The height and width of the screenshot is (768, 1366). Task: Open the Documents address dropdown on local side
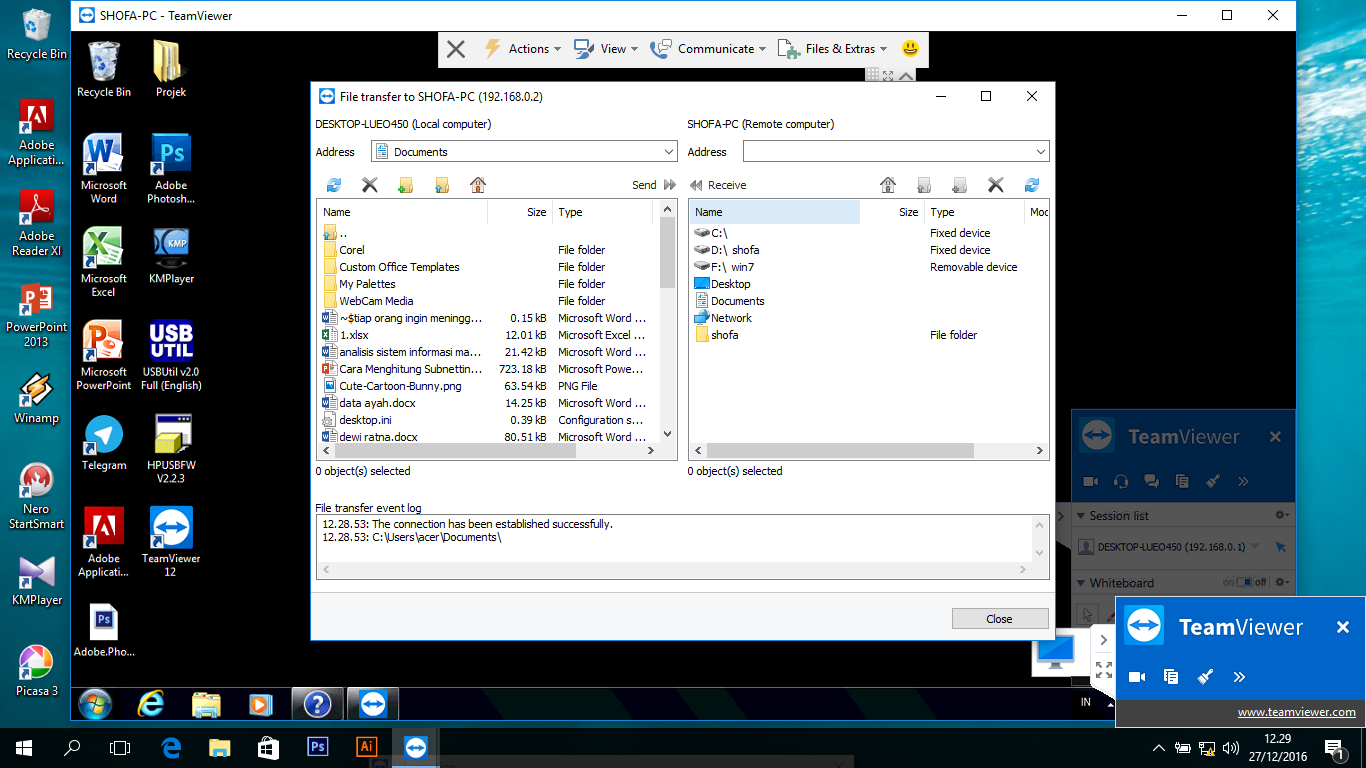[668, 151]
